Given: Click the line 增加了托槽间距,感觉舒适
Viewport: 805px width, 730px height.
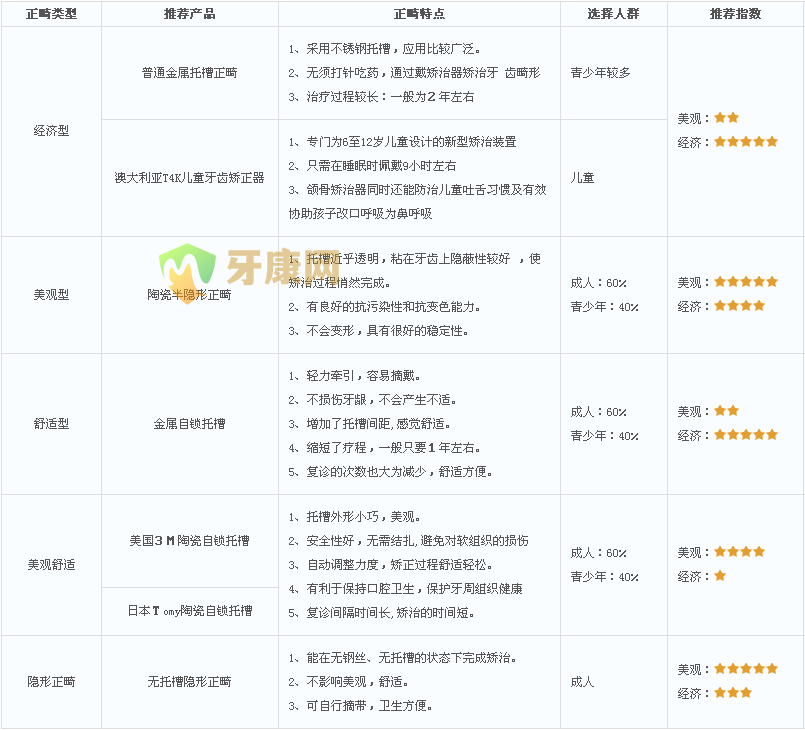Looking at the screenshot, I should 369,424.
